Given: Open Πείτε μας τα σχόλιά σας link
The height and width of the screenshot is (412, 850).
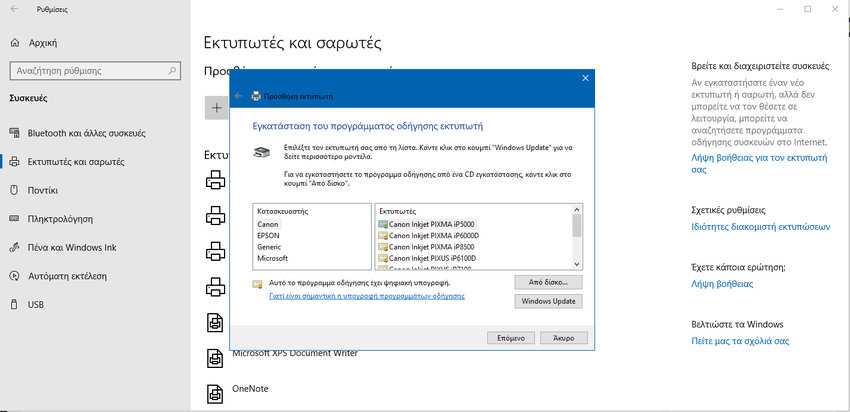Looking at the screenshot, I should (740, 341).
